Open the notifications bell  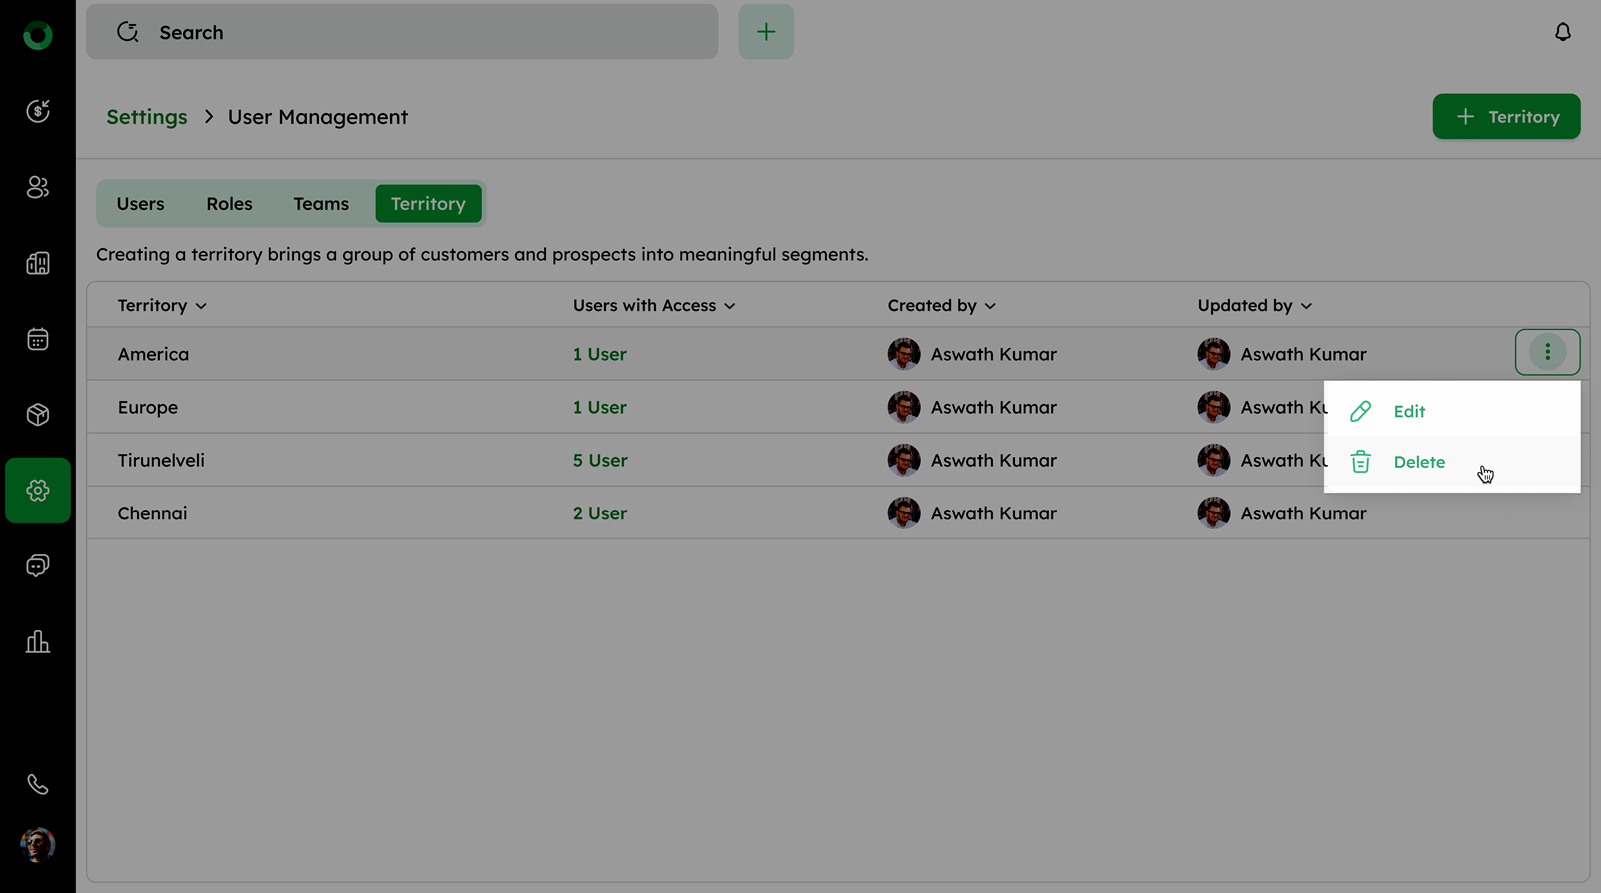pos(1562,32)
